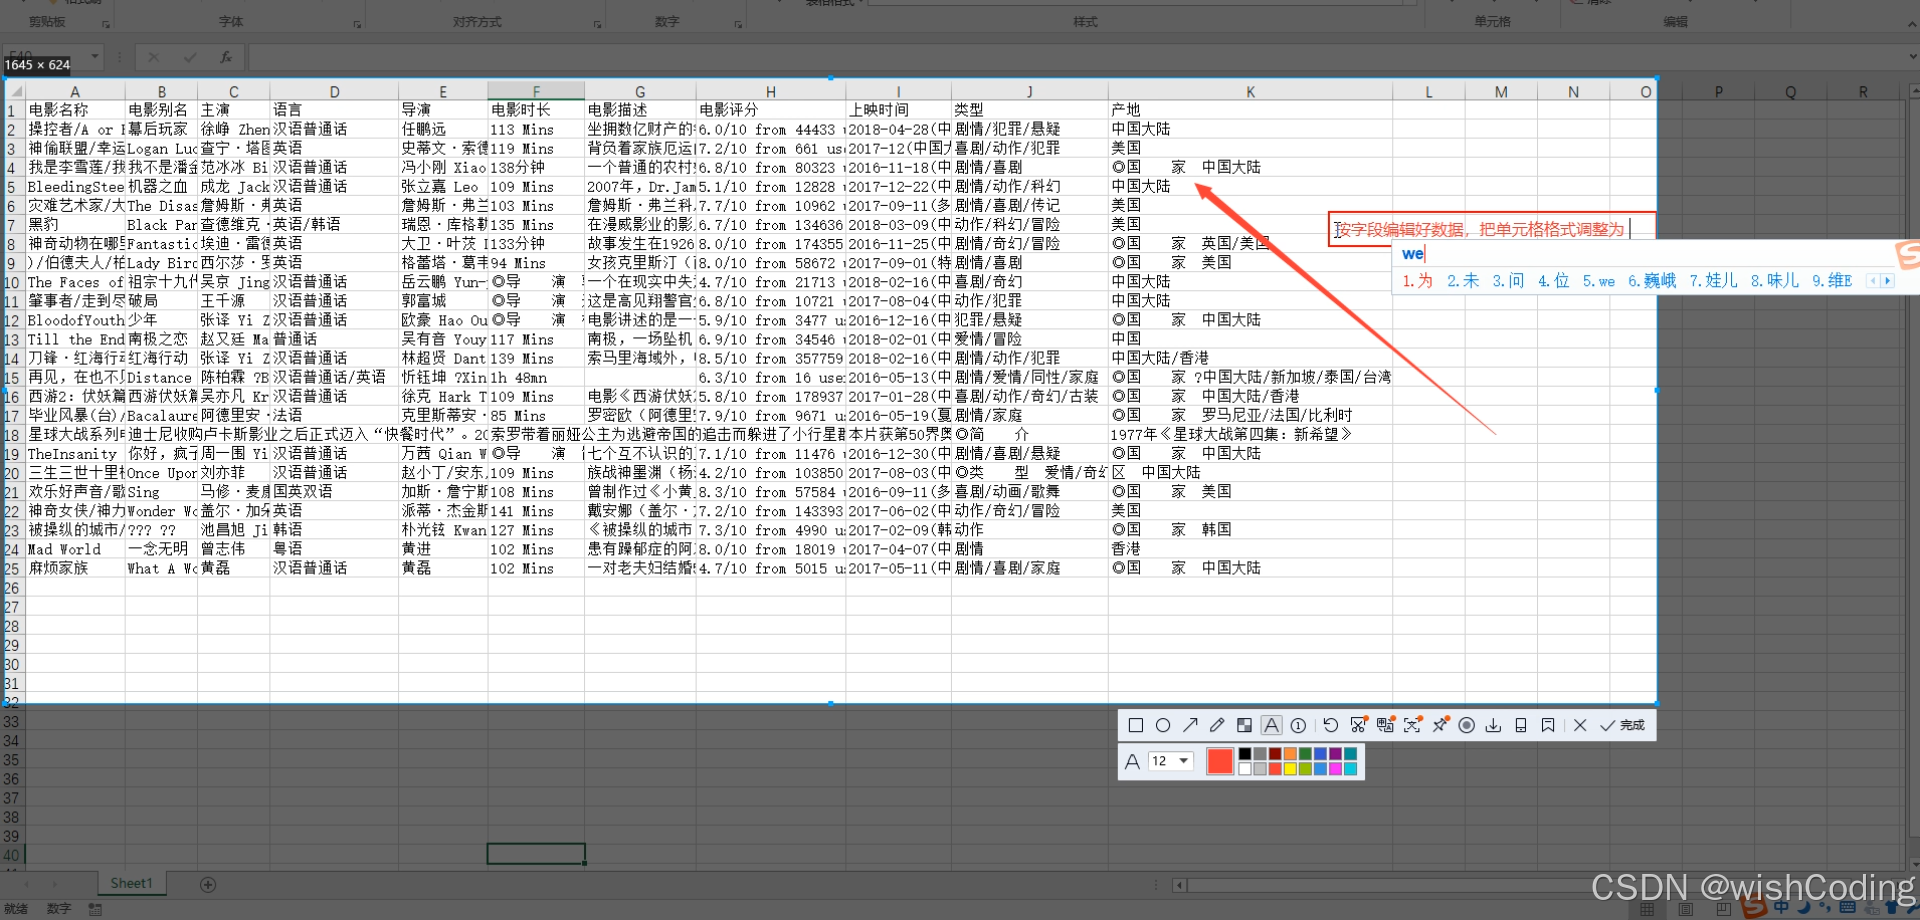
Task: Click the OCR text recognition icon
Action: (x=1412, y=725)
